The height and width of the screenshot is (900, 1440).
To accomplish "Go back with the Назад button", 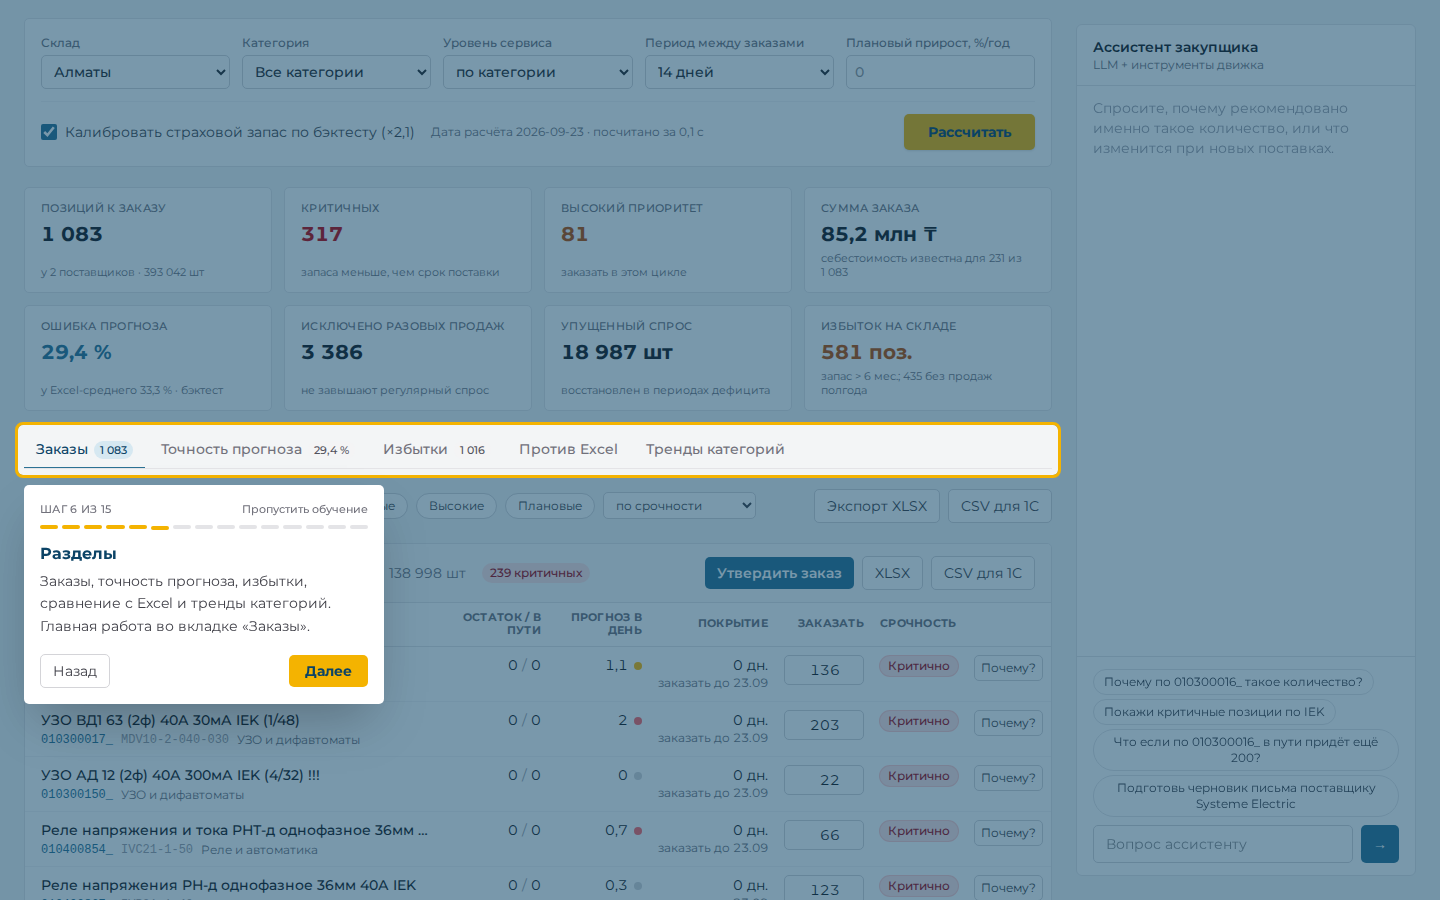I will click(75, 671).
